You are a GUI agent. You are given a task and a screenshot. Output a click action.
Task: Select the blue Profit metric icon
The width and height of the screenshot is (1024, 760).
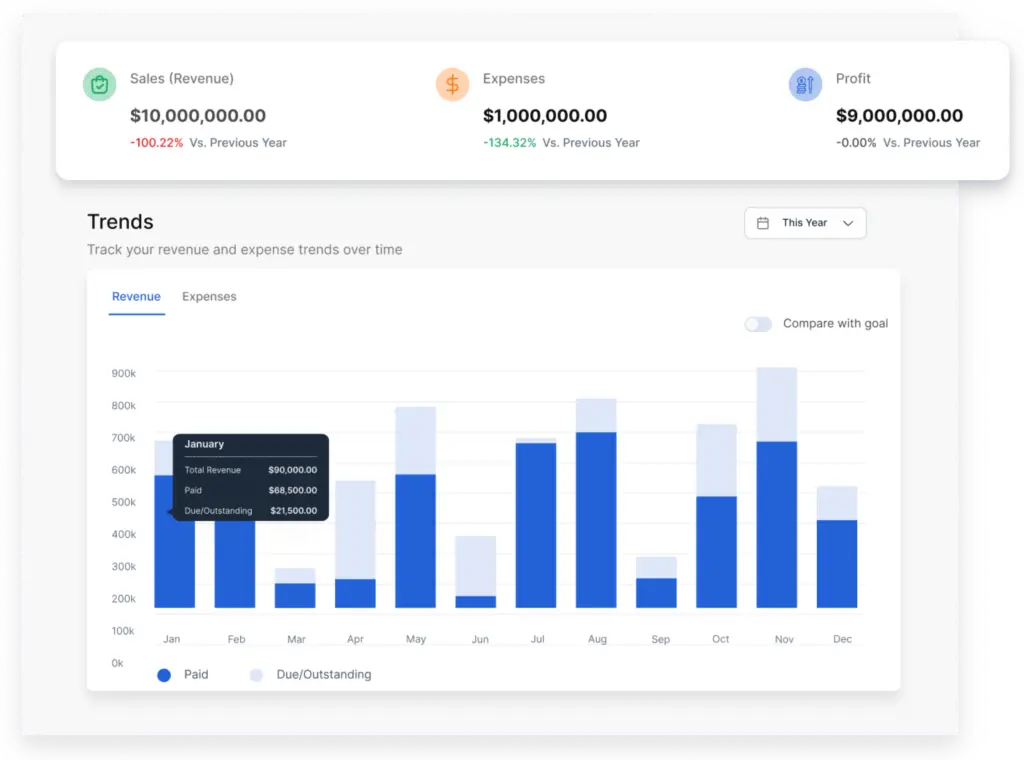tap(804, 84)
